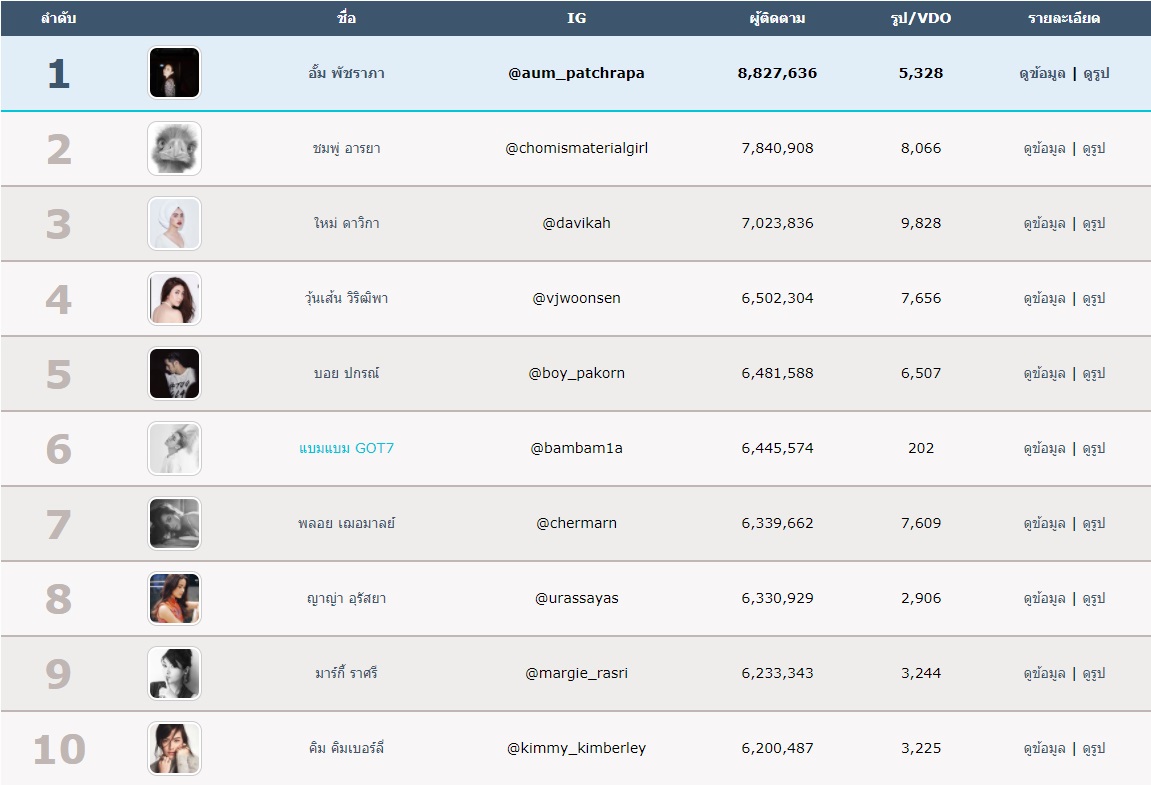Click ดูข้อมูล in the @urassayas row

[1043, 598]
